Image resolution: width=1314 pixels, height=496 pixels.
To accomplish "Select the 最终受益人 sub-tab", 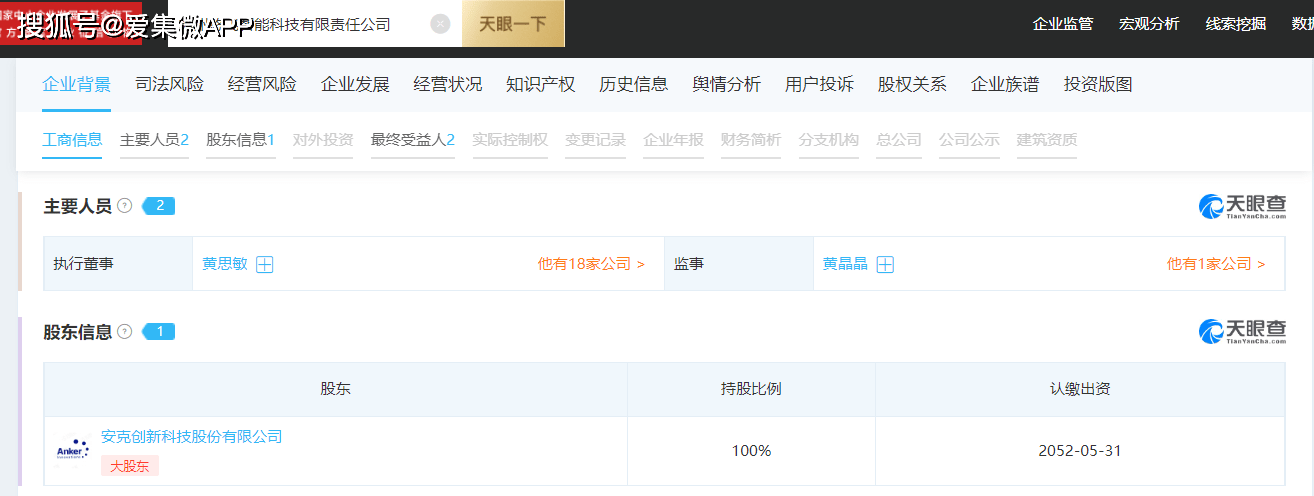I will pyautogui.click(x=412, y=140).
